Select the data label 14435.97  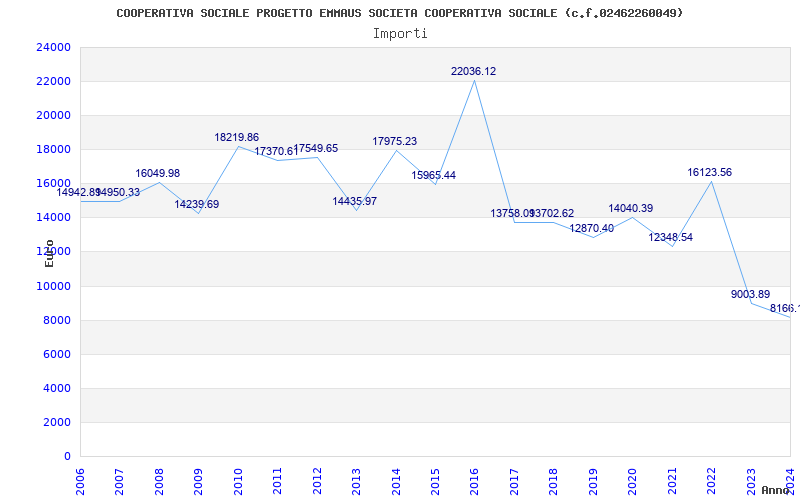(x=355, y=202)
